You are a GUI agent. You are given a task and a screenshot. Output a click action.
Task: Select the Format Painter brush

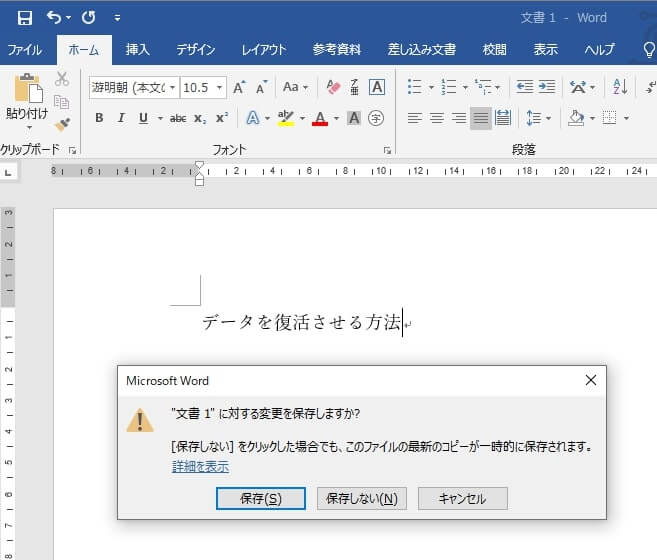coord(62,124)
